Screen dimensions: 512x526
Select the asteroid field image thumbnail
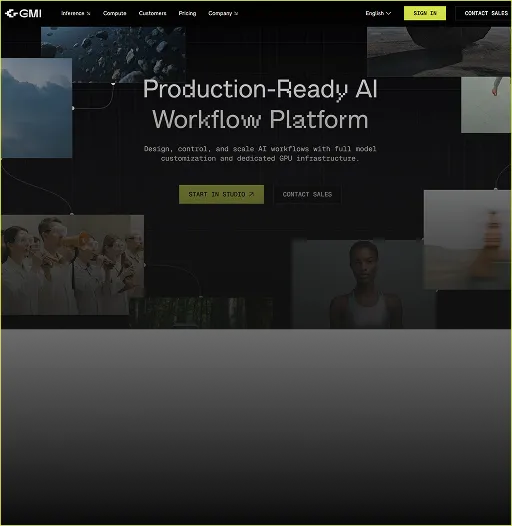tap(113, 54)
